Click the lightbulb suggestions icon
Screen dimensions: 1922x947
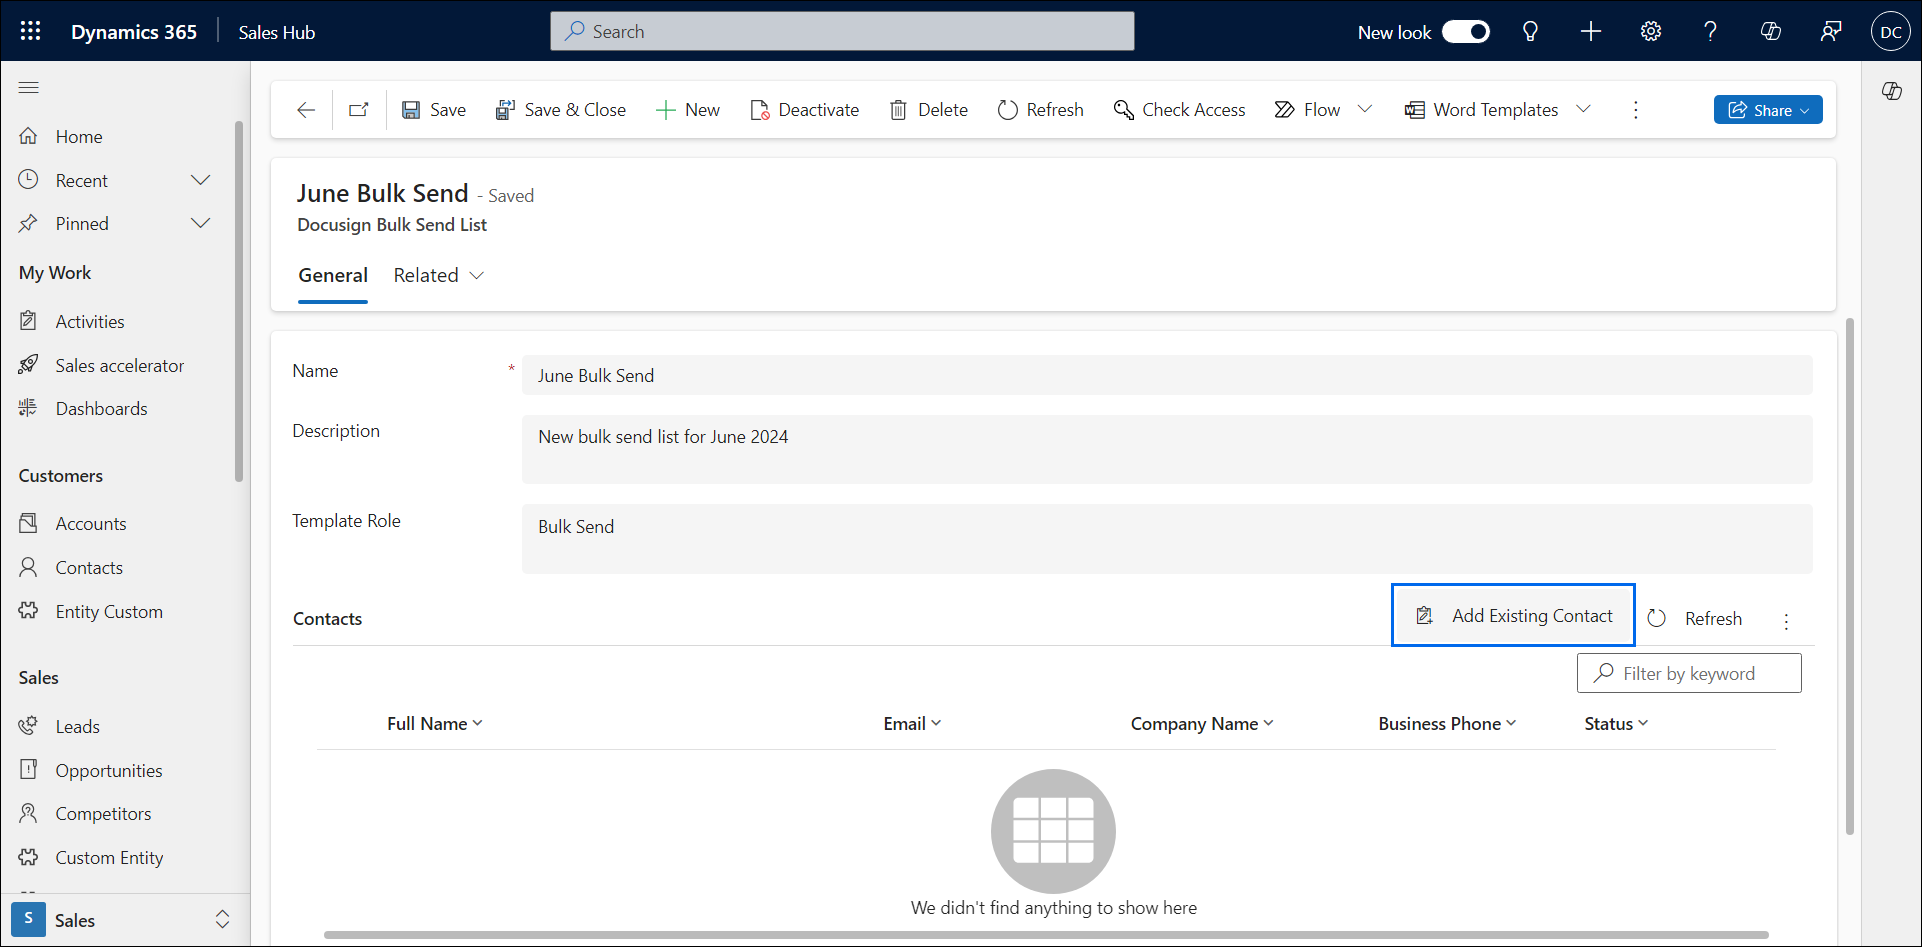pyautogui.click(x=1530, y=31)
